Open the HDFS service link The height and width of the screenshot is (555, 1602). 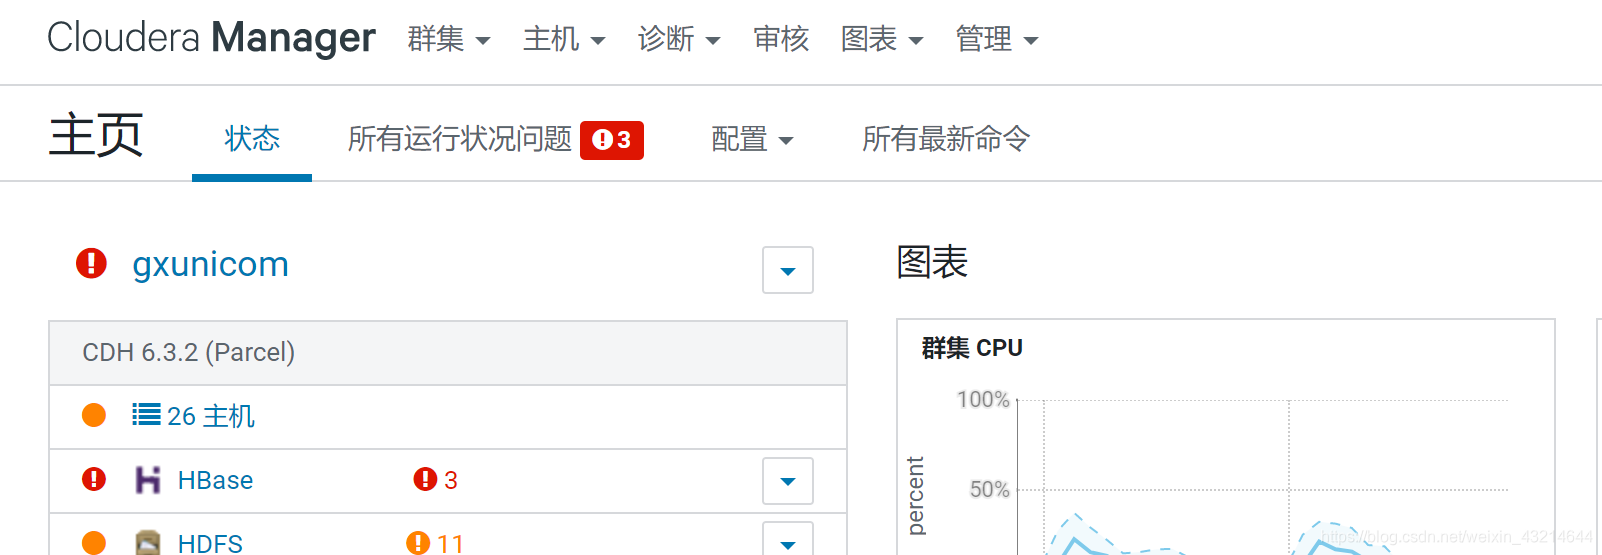210,543
